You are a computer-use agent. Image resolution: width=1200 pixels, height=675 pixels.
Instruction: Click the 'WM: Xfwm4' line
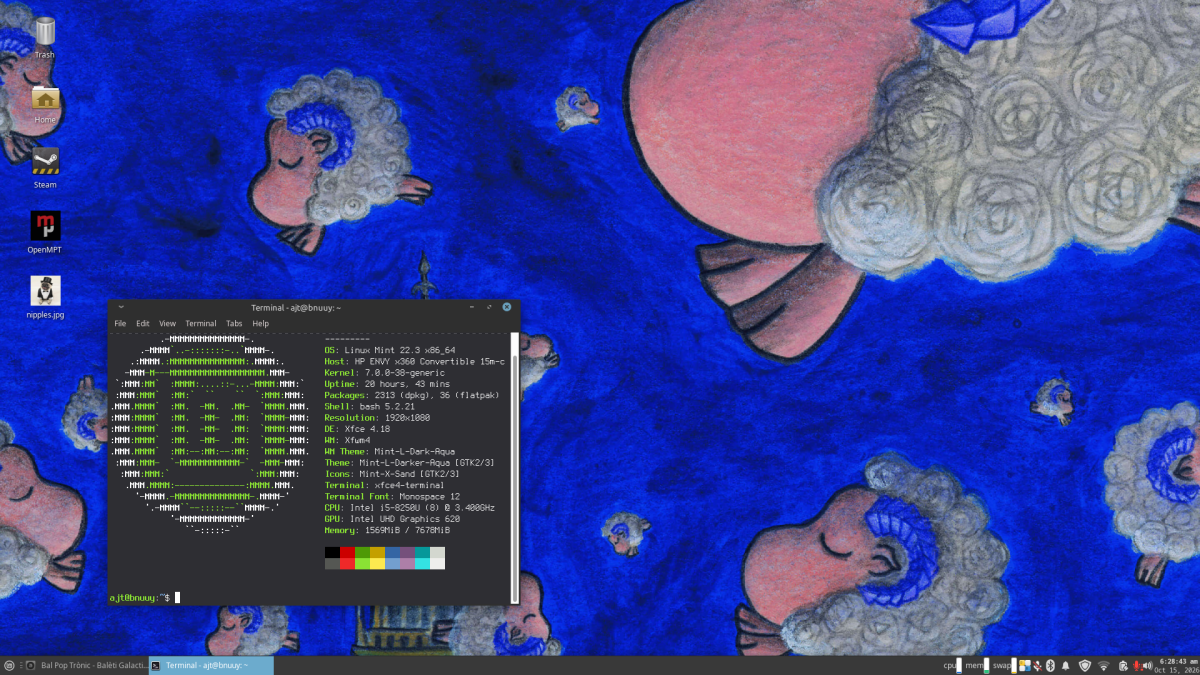click(347, 439)
